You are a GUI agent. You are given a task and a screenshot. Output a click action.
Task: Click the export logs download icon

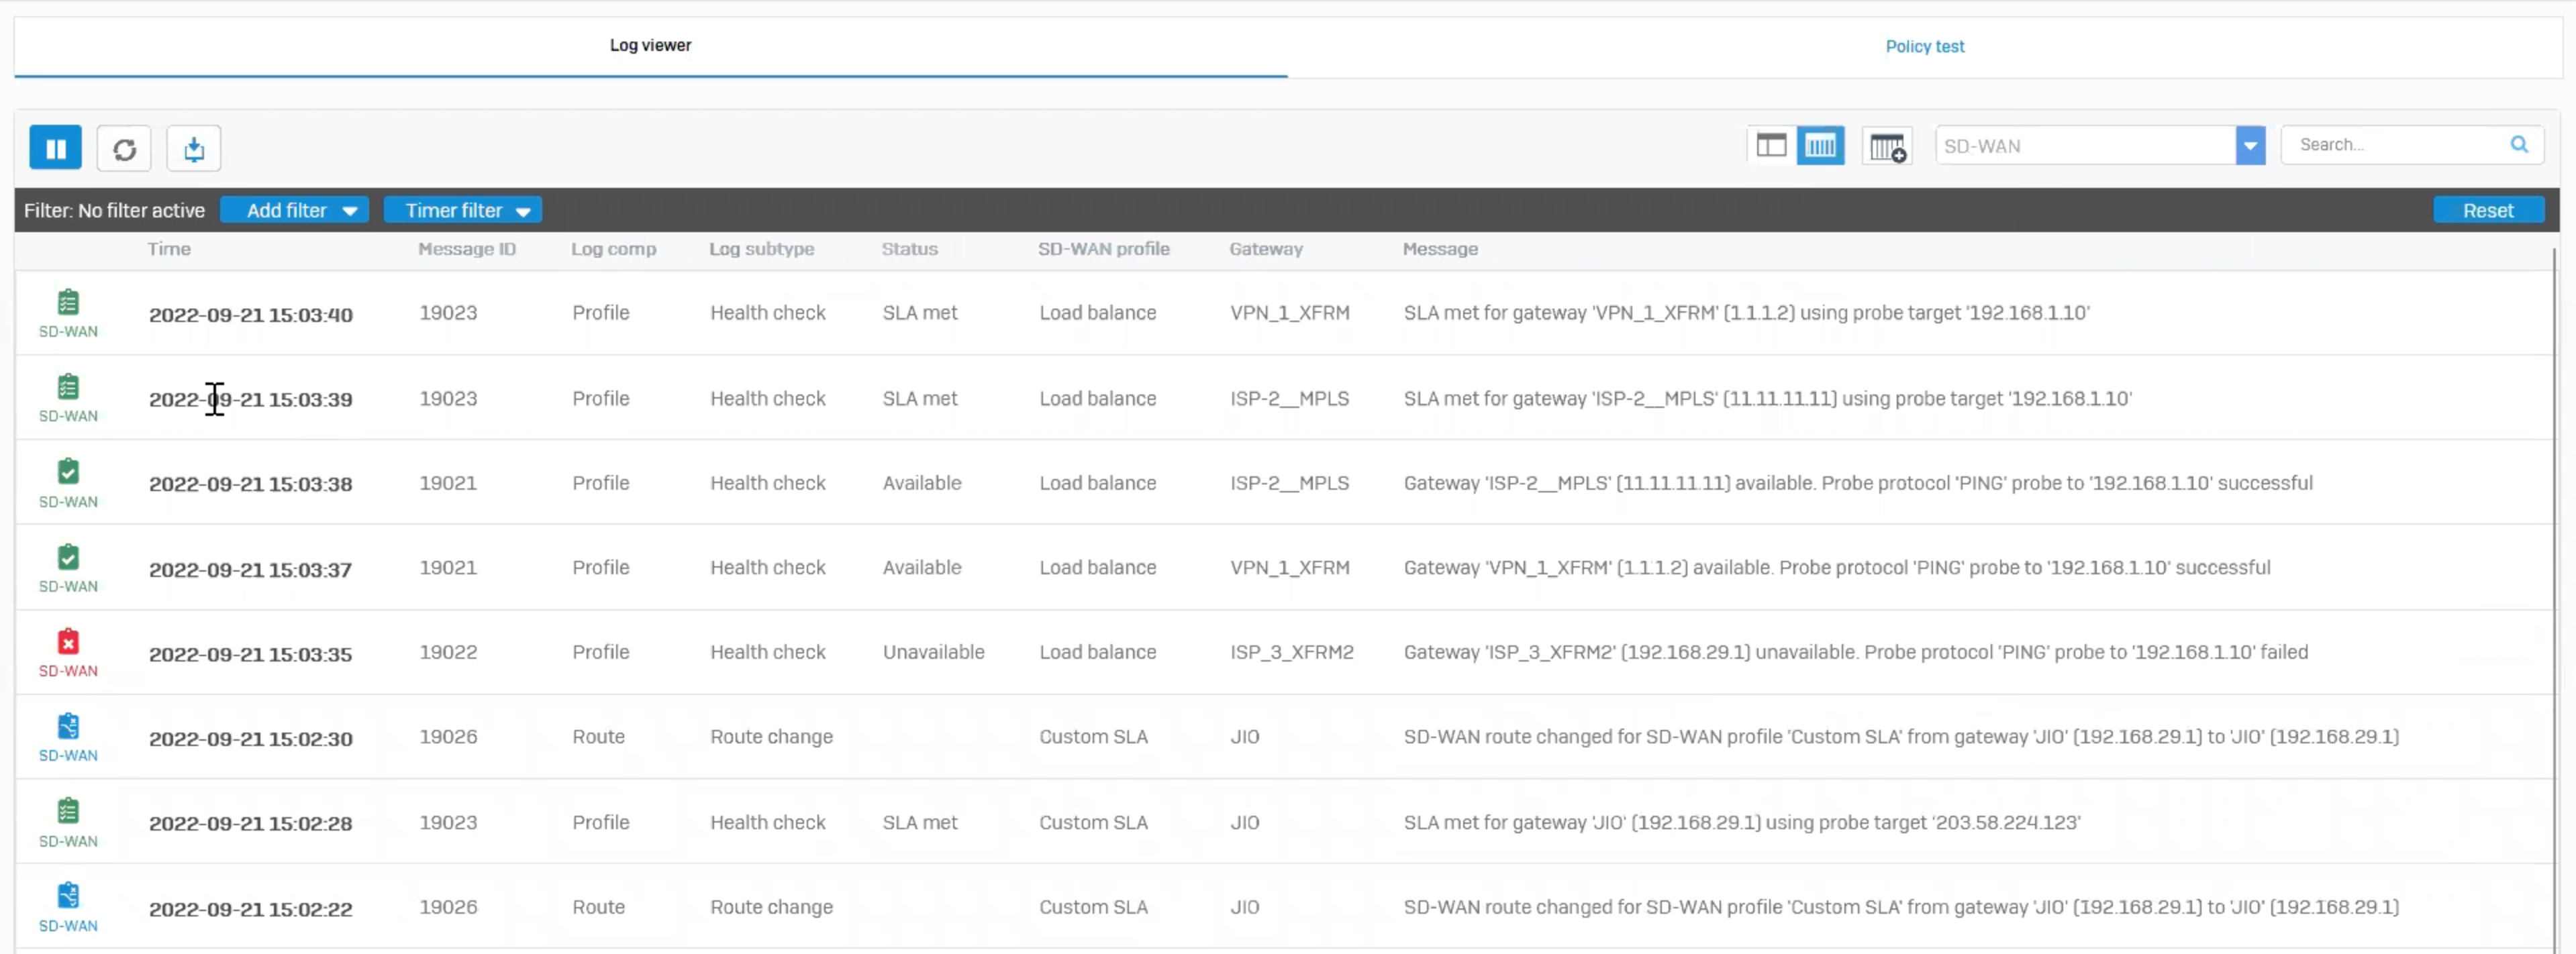194,149
